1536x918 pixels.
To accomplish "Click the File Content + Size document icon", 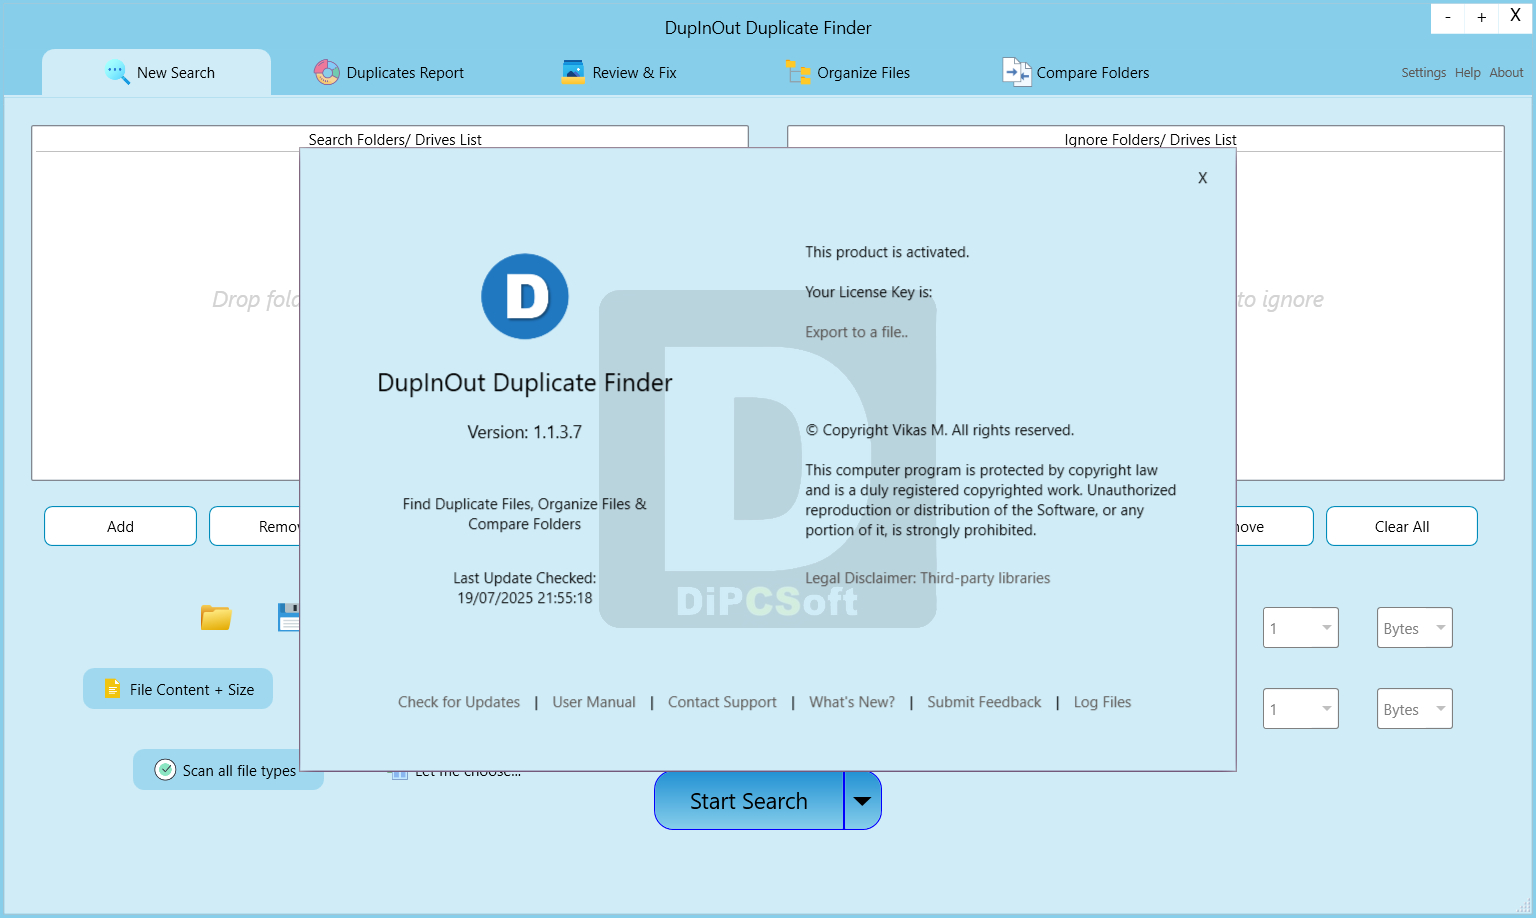I will 112,688.
